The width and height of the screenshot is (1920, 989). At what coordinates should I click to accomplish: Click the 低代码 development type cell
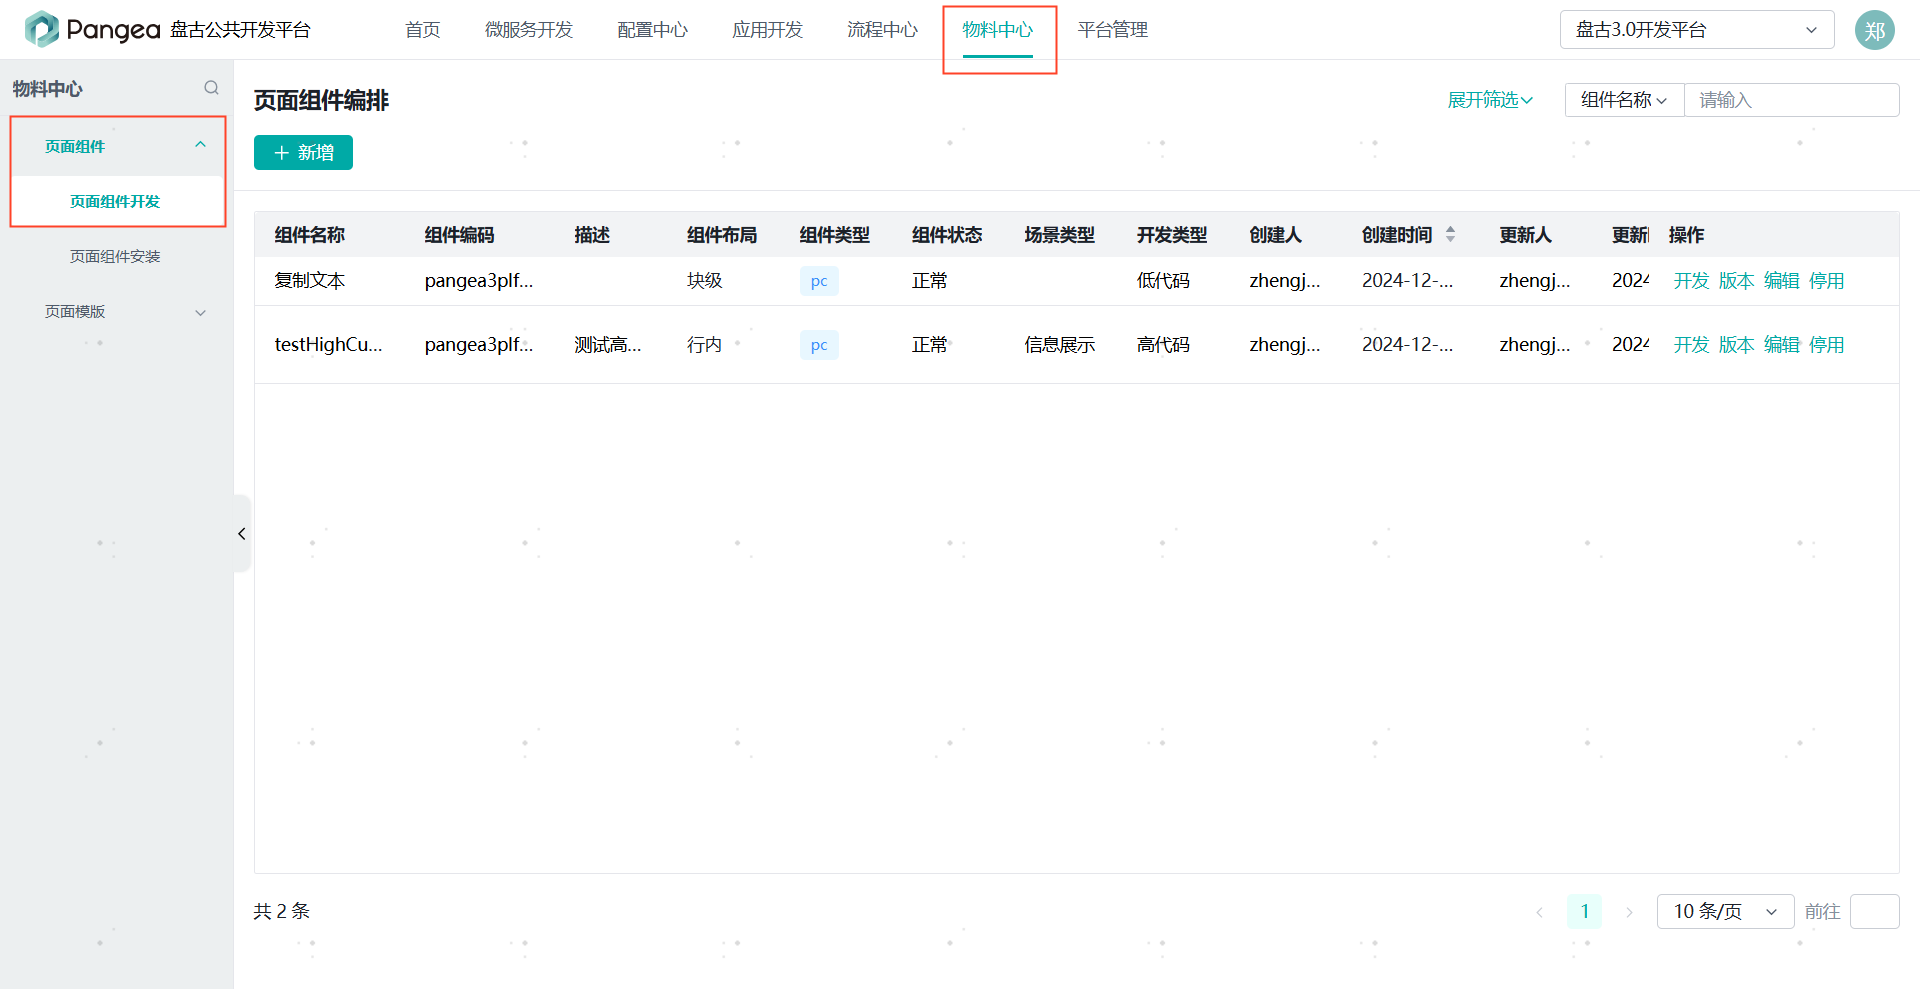1163,281
